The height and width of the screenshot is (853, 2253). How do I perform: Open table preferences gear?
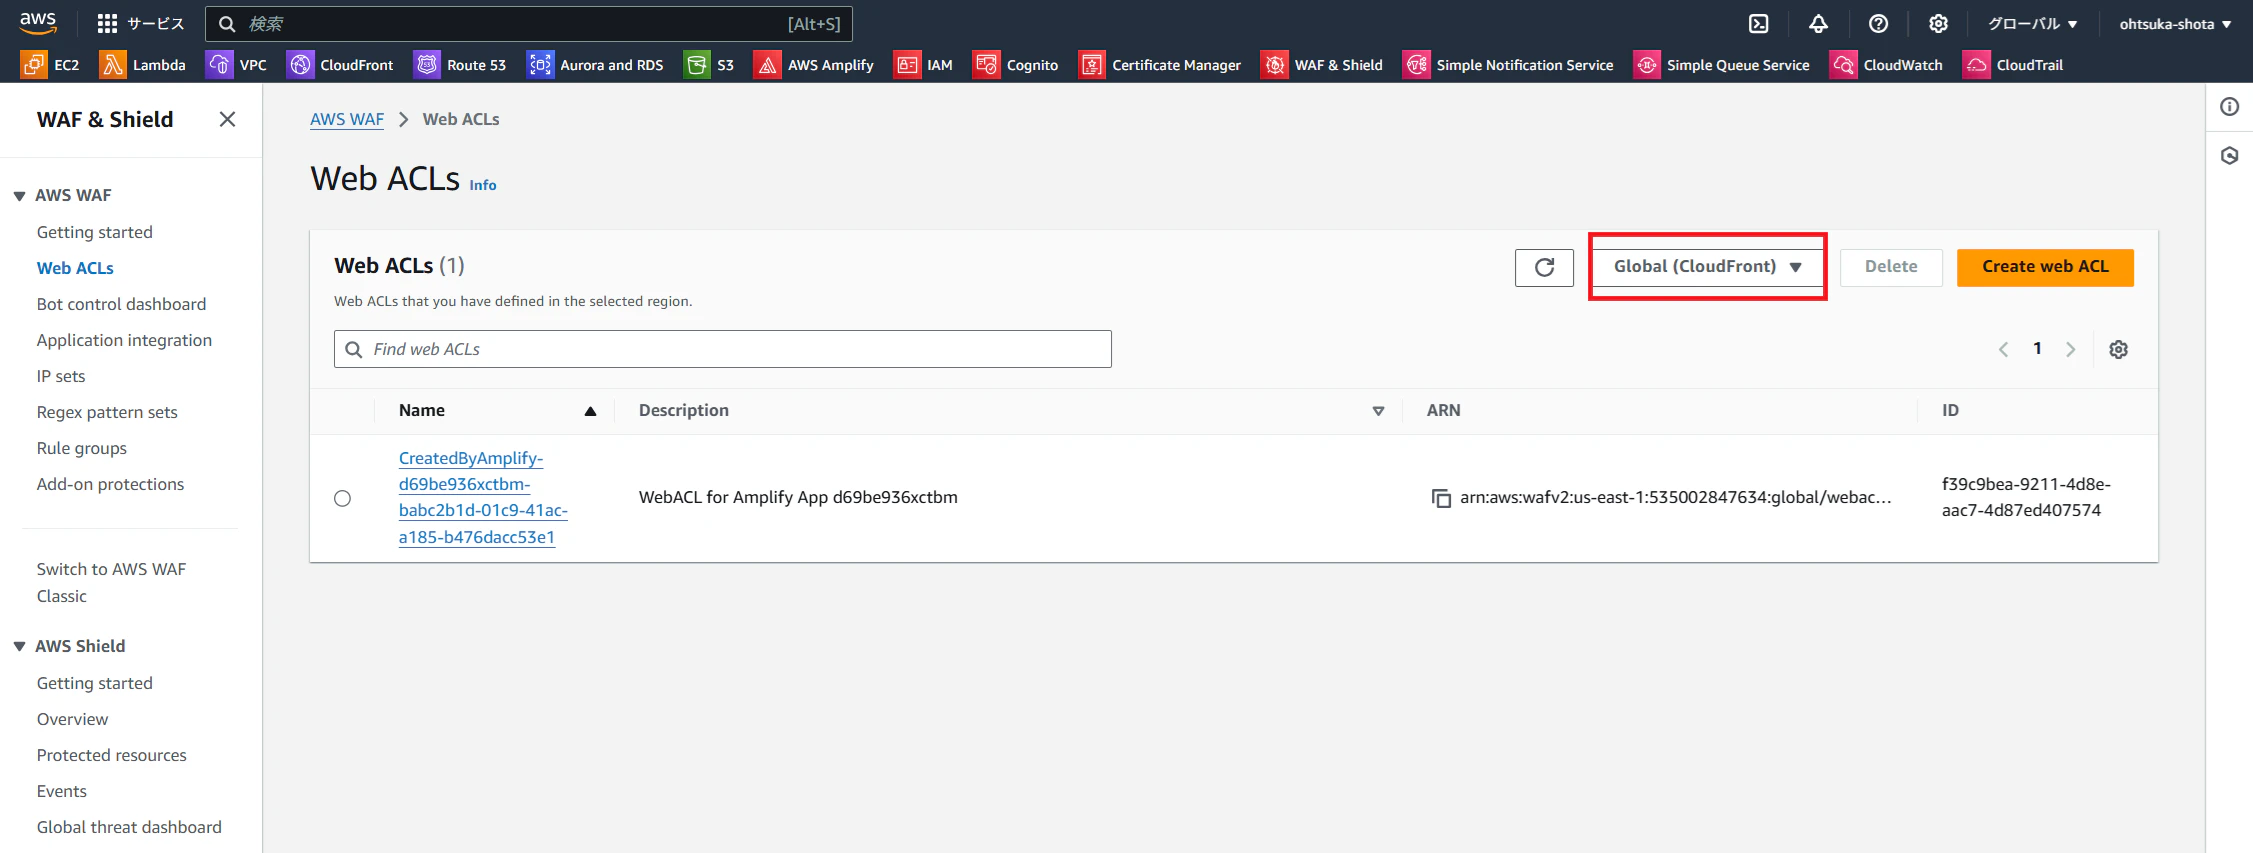[2118, 349]
